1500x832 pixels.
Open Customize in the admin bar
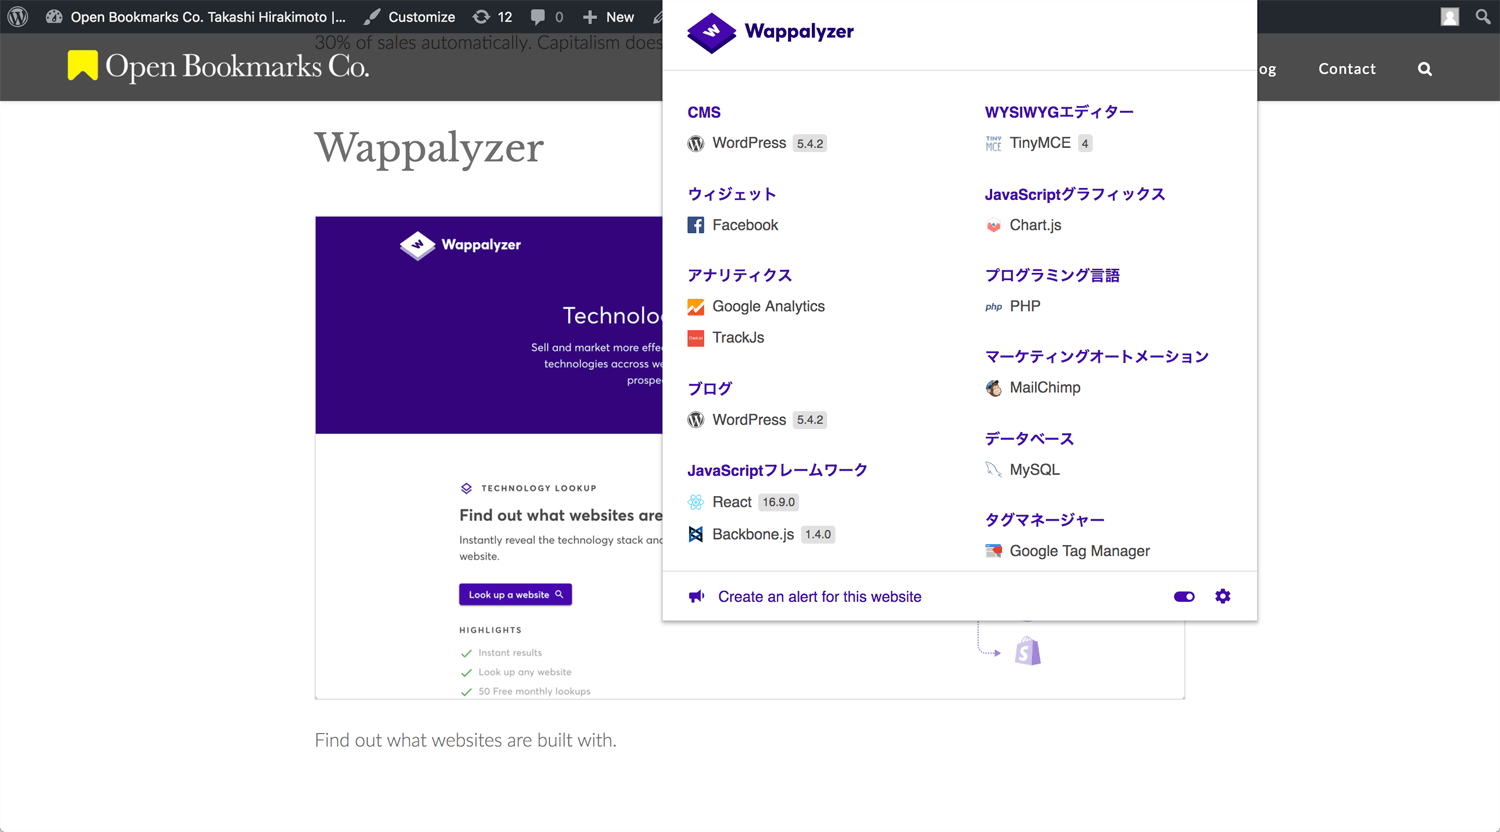[409, 17]
